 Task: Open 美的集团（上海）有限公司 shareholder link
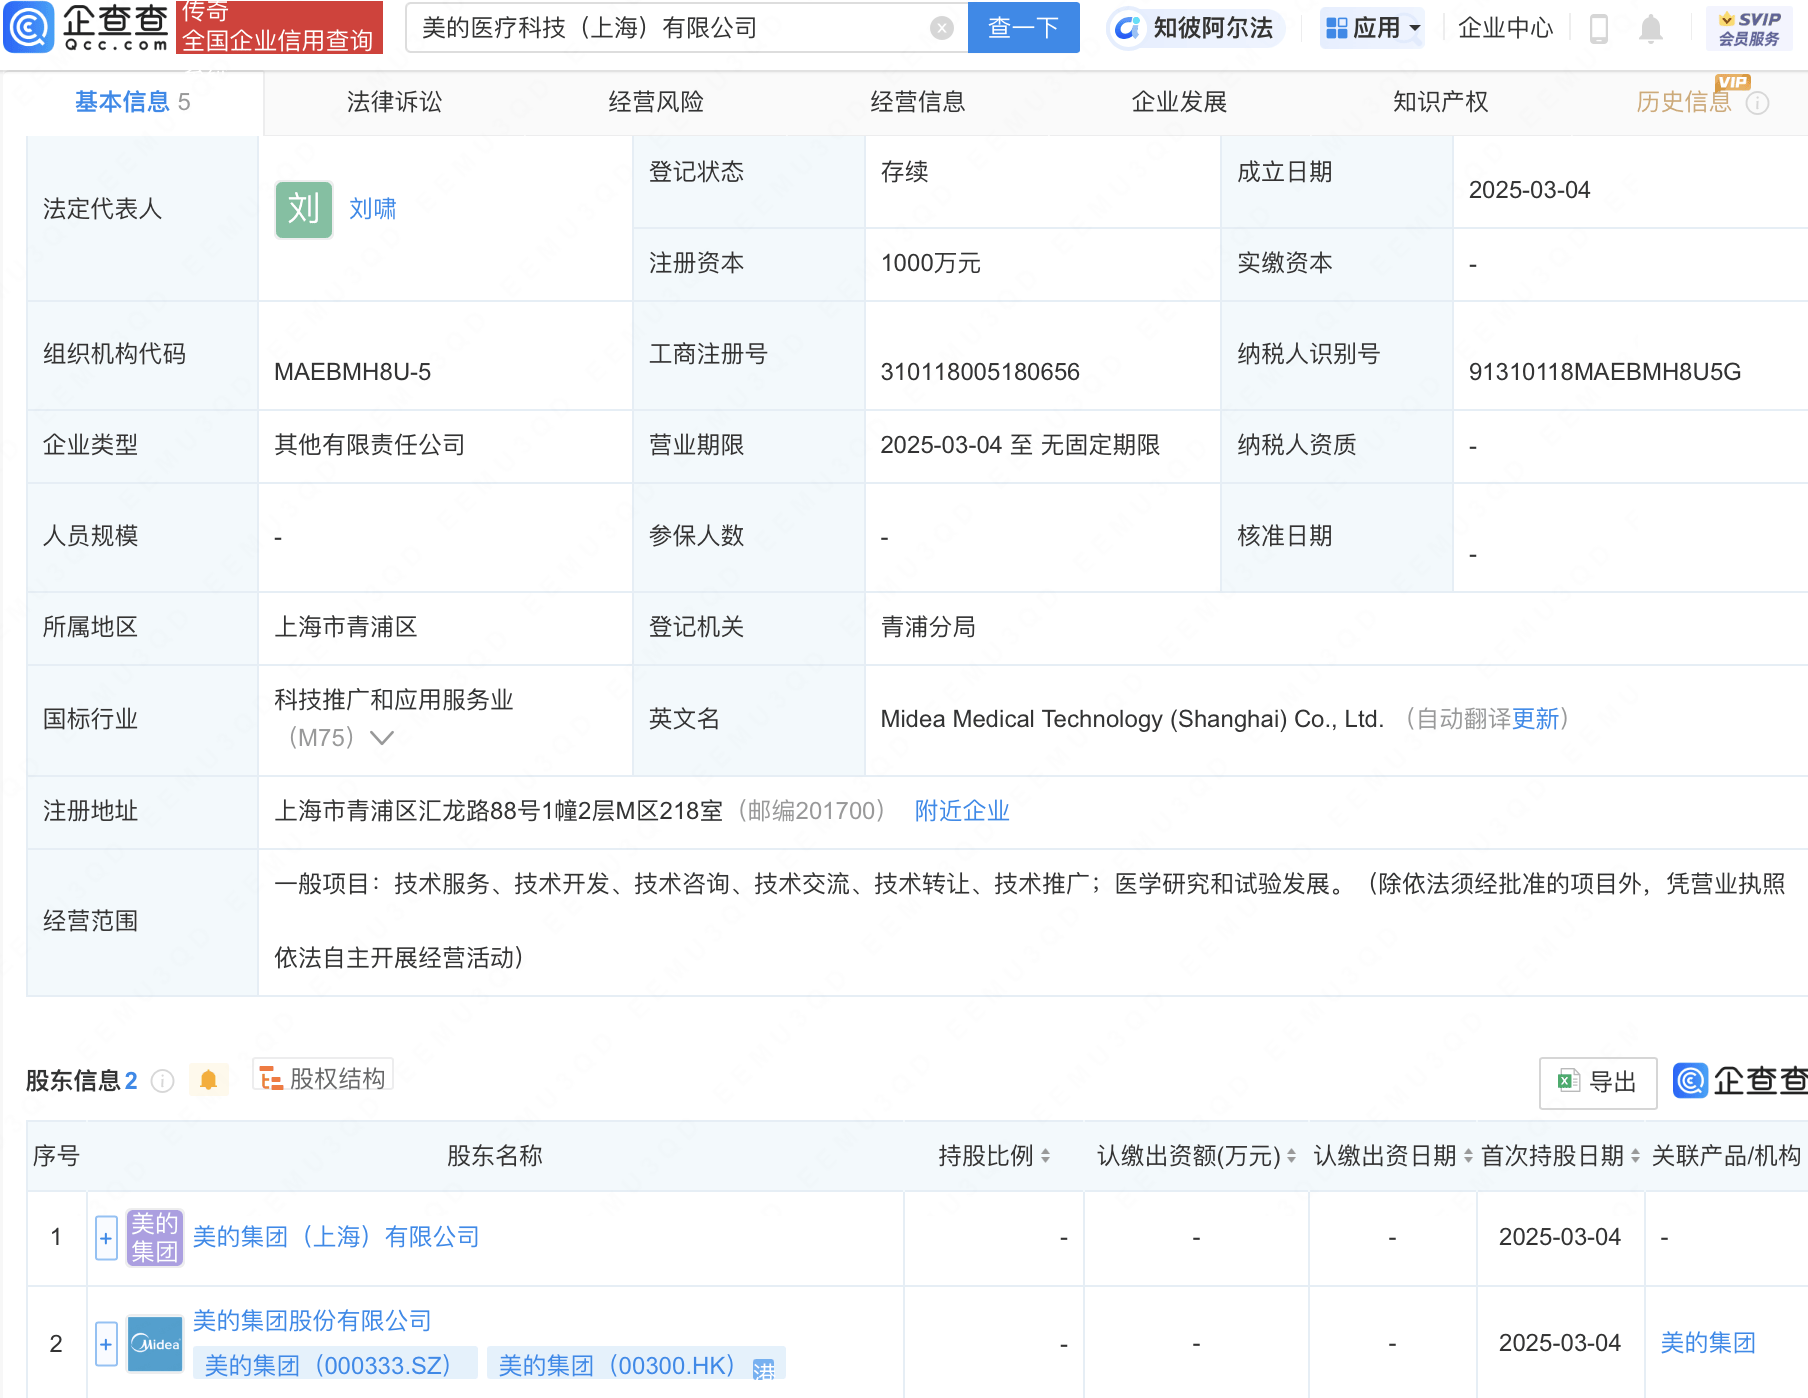(x=336, y=1237)
